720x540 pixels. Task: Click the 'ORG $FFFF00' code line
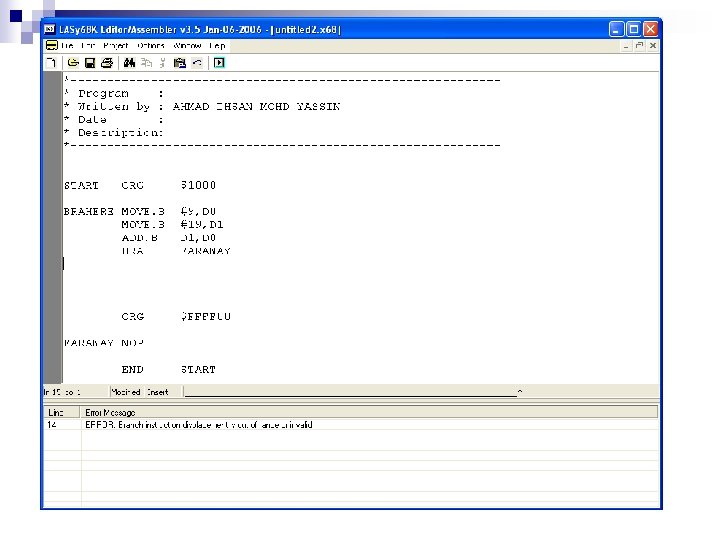click(x=176, y=316)
